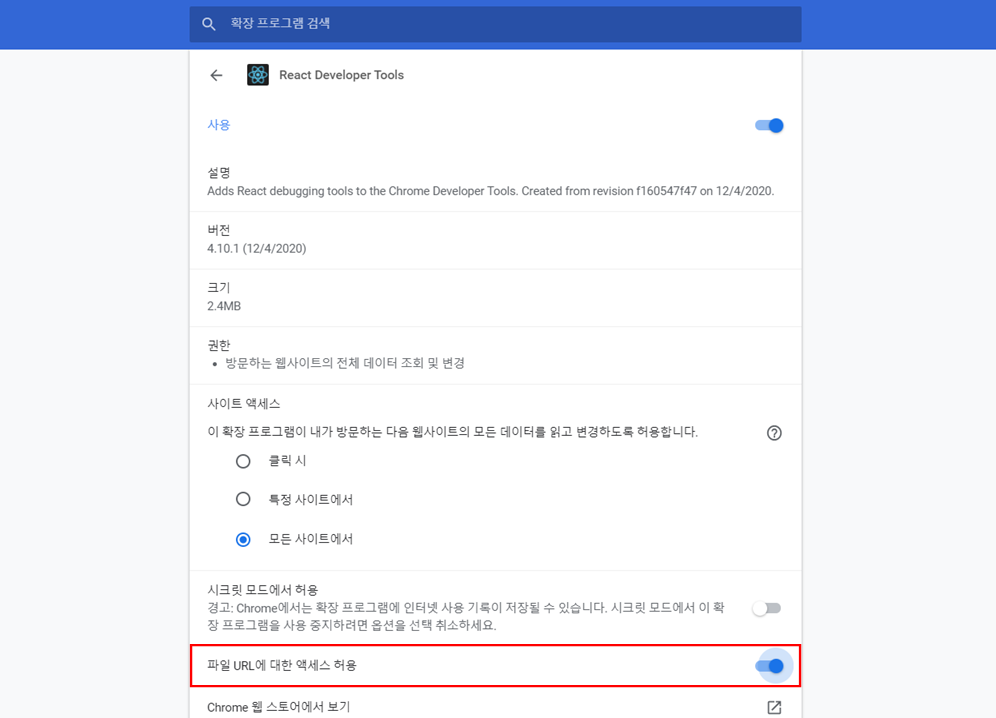Focus the 확장 프로그램 검색 search field
The height and width of the screenshot is (718, 996).
(495, 24)
